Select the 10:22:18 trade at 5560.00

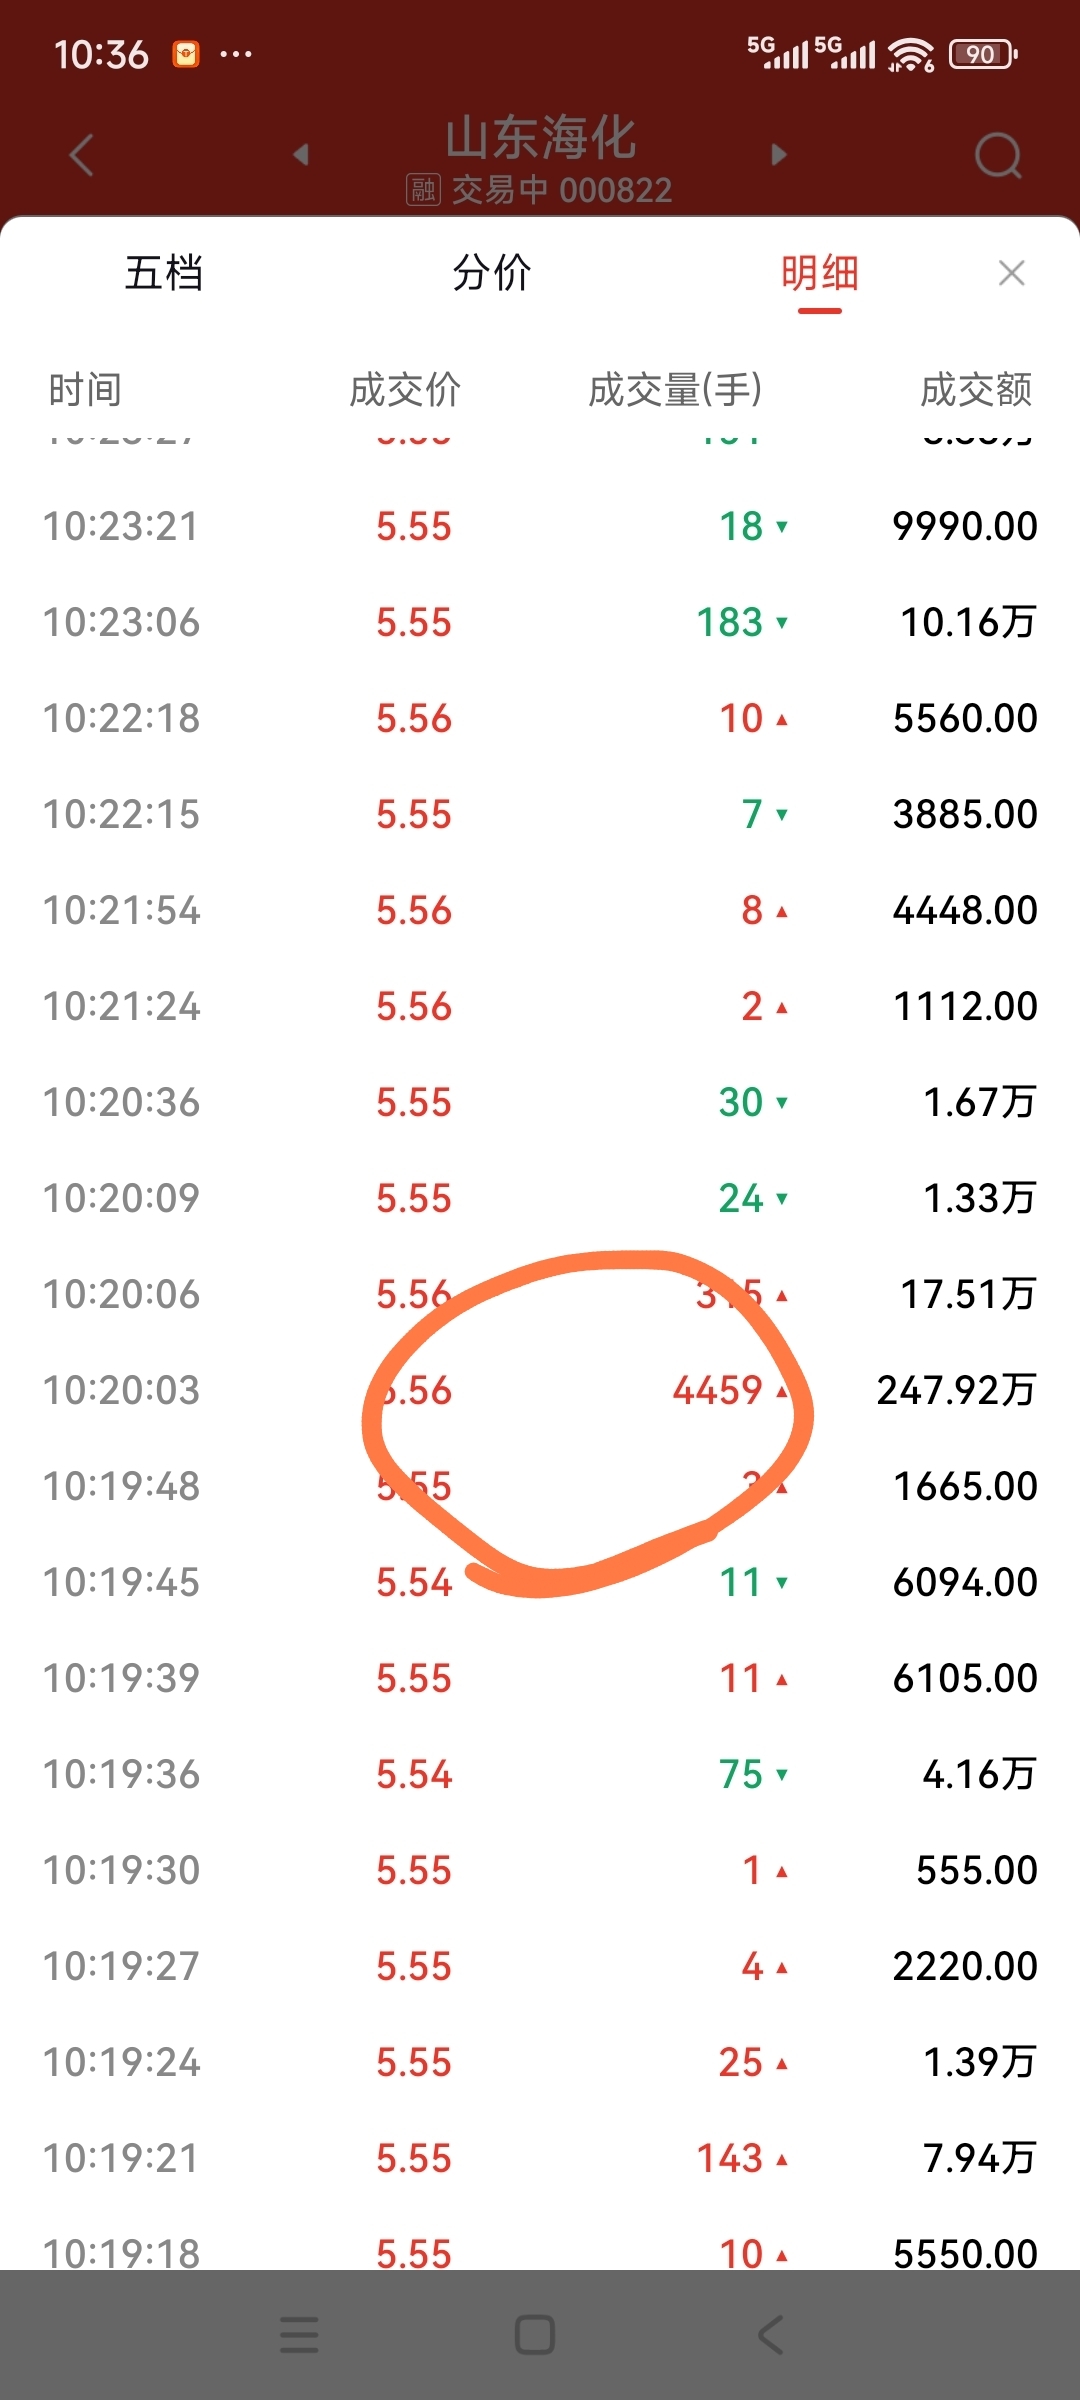(540, 718)
